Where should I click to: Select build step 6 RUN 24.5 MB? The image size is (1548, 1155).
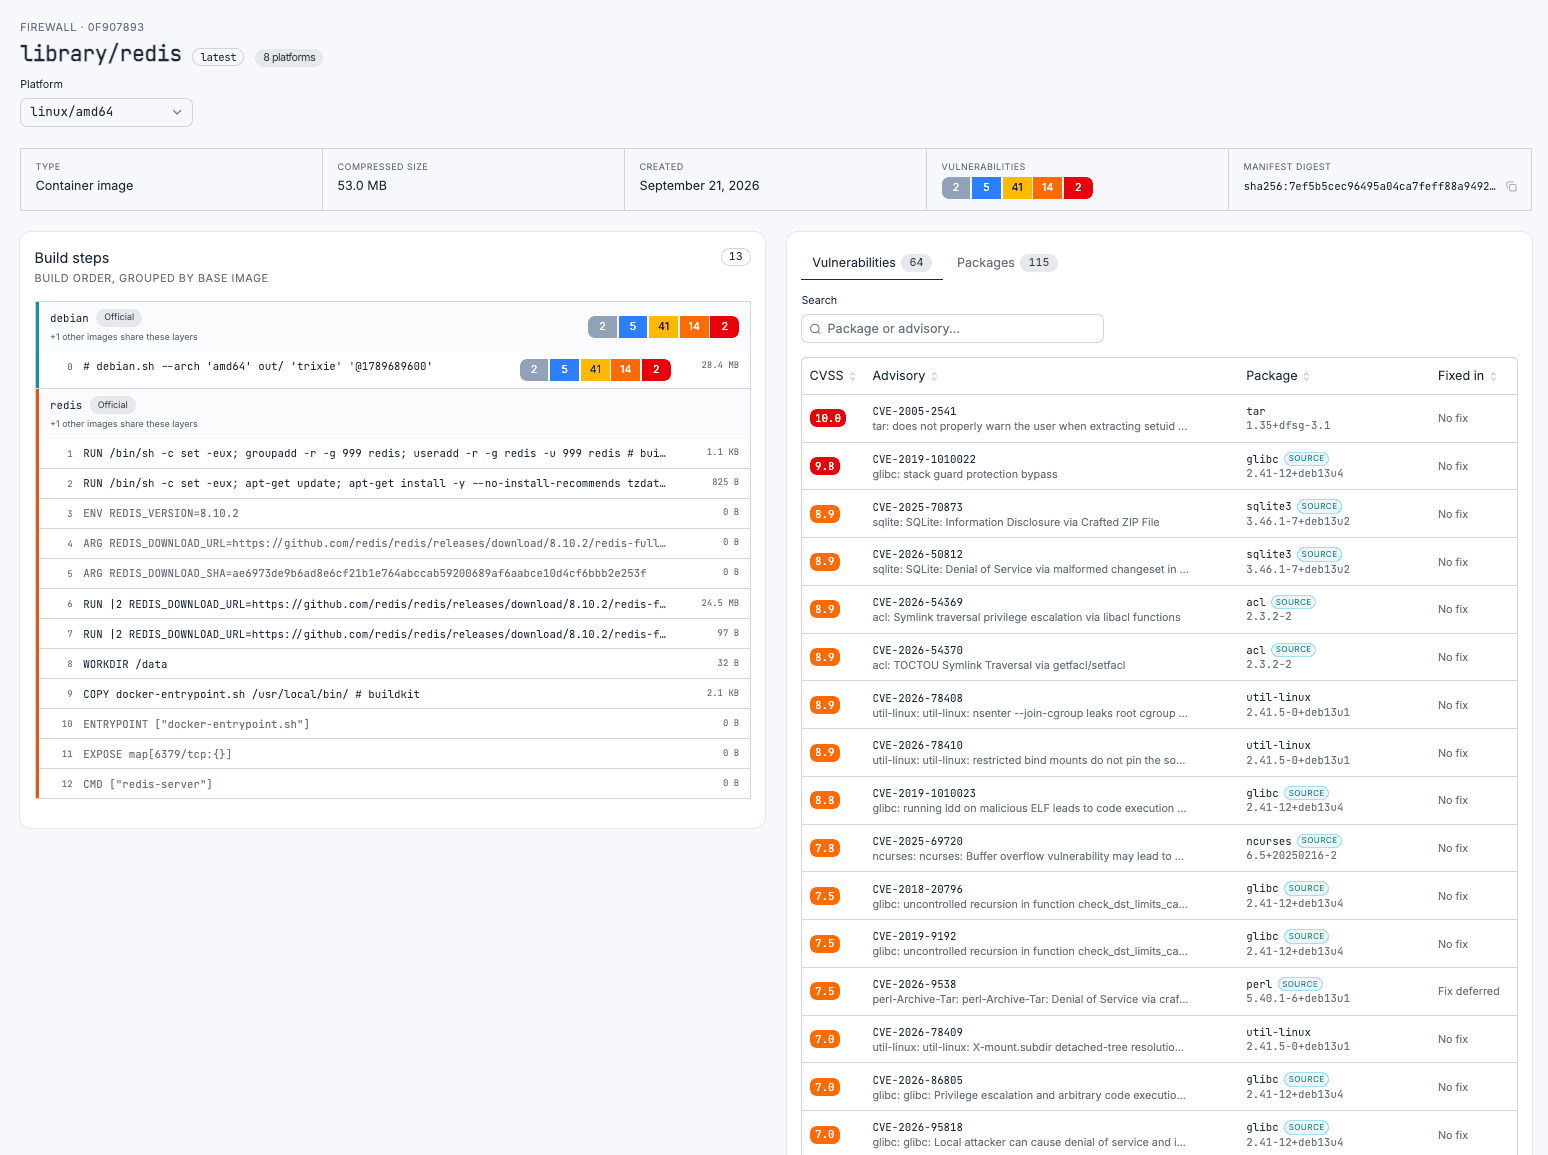coord(393,604)
